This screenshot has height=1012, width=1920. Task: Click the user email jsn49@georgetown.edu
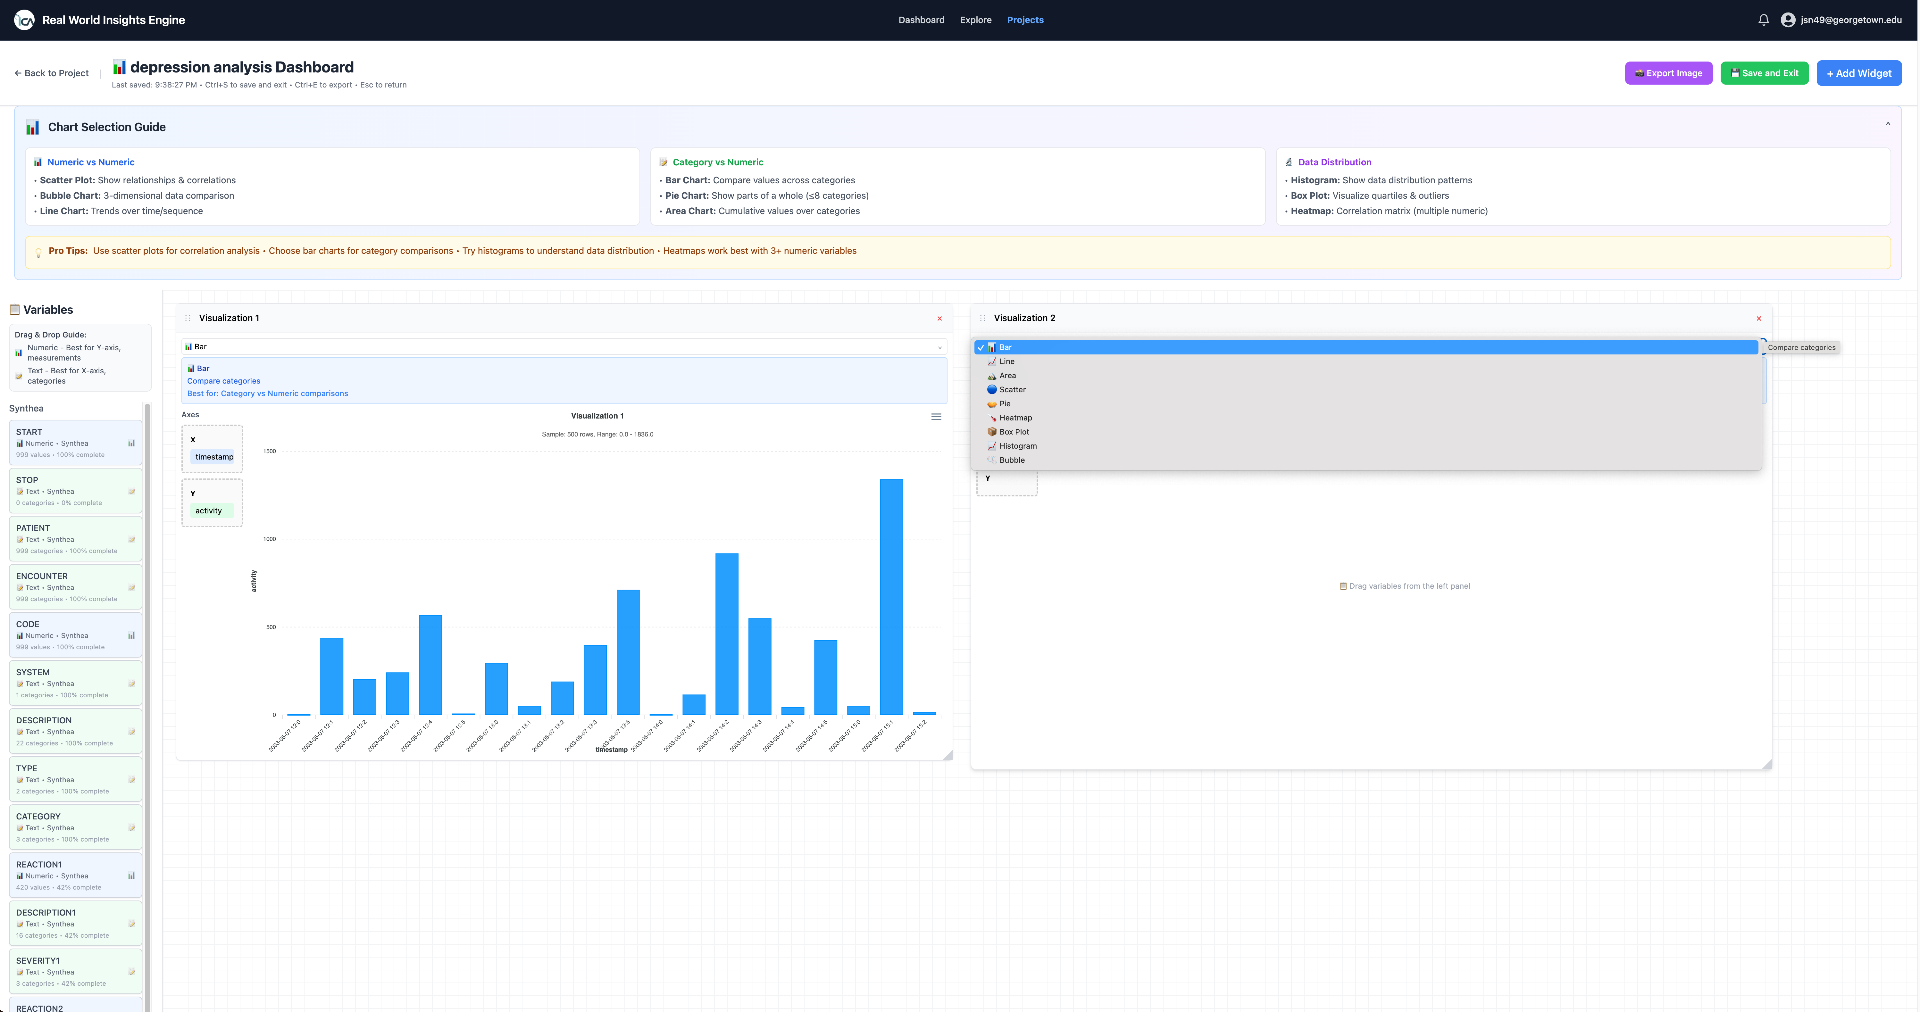coord(1851,20)
